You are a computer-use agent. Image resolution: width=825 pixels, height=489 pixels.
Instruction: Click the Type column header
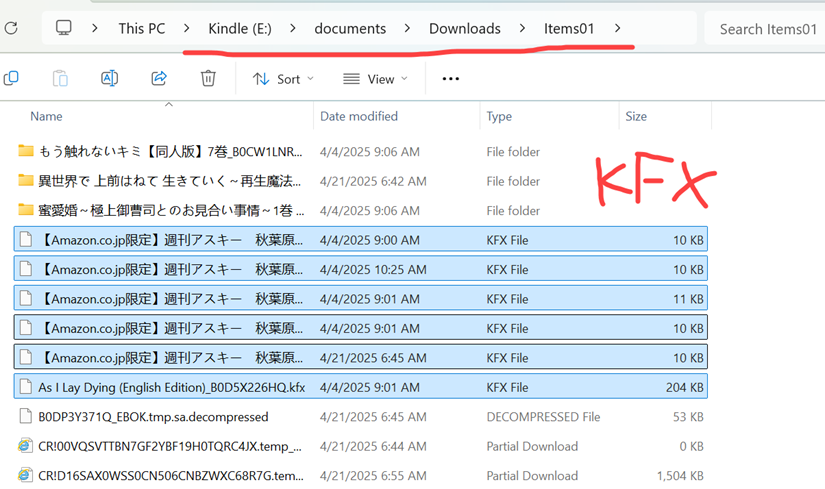tap(499, 117)
